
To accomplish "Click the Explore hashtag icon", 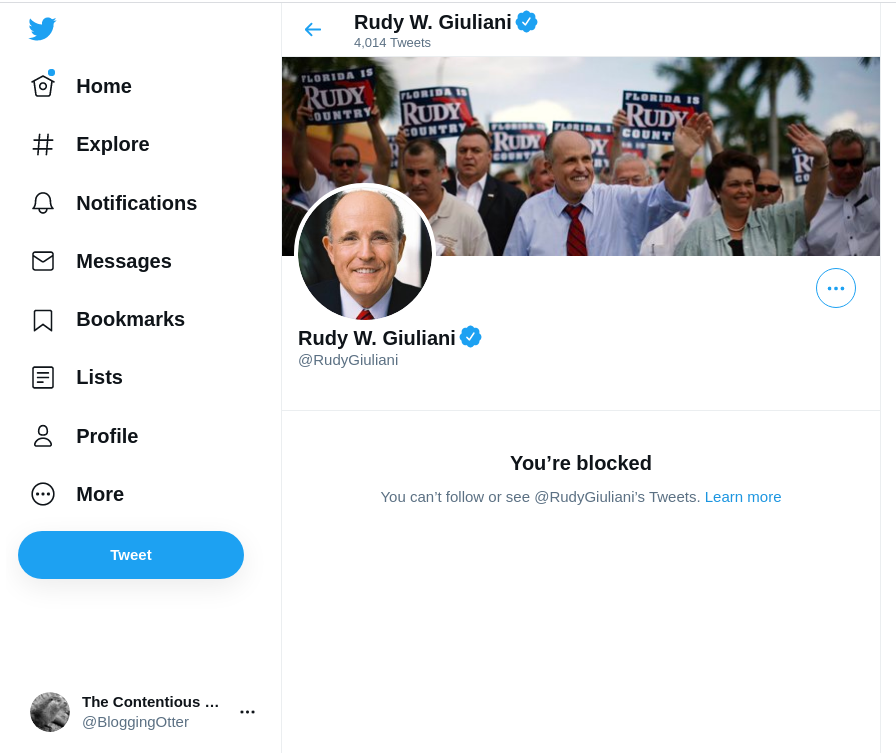I will (42, 144).
